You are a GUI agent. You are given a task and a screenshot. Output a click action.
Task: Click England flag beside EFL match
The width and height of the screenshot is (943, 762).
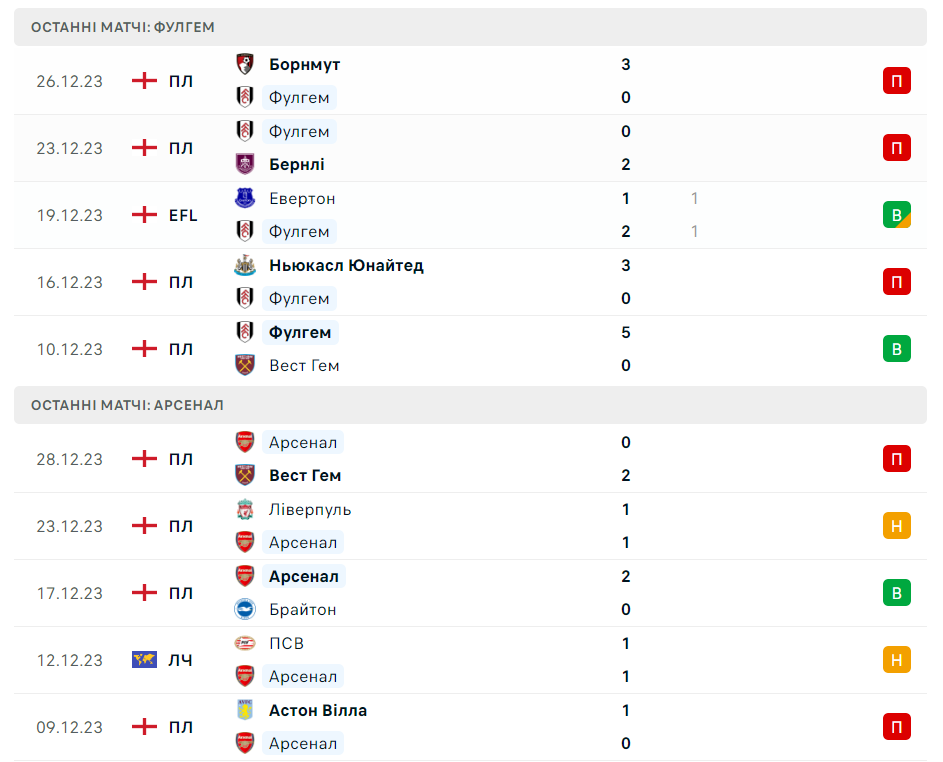[145, 215]
